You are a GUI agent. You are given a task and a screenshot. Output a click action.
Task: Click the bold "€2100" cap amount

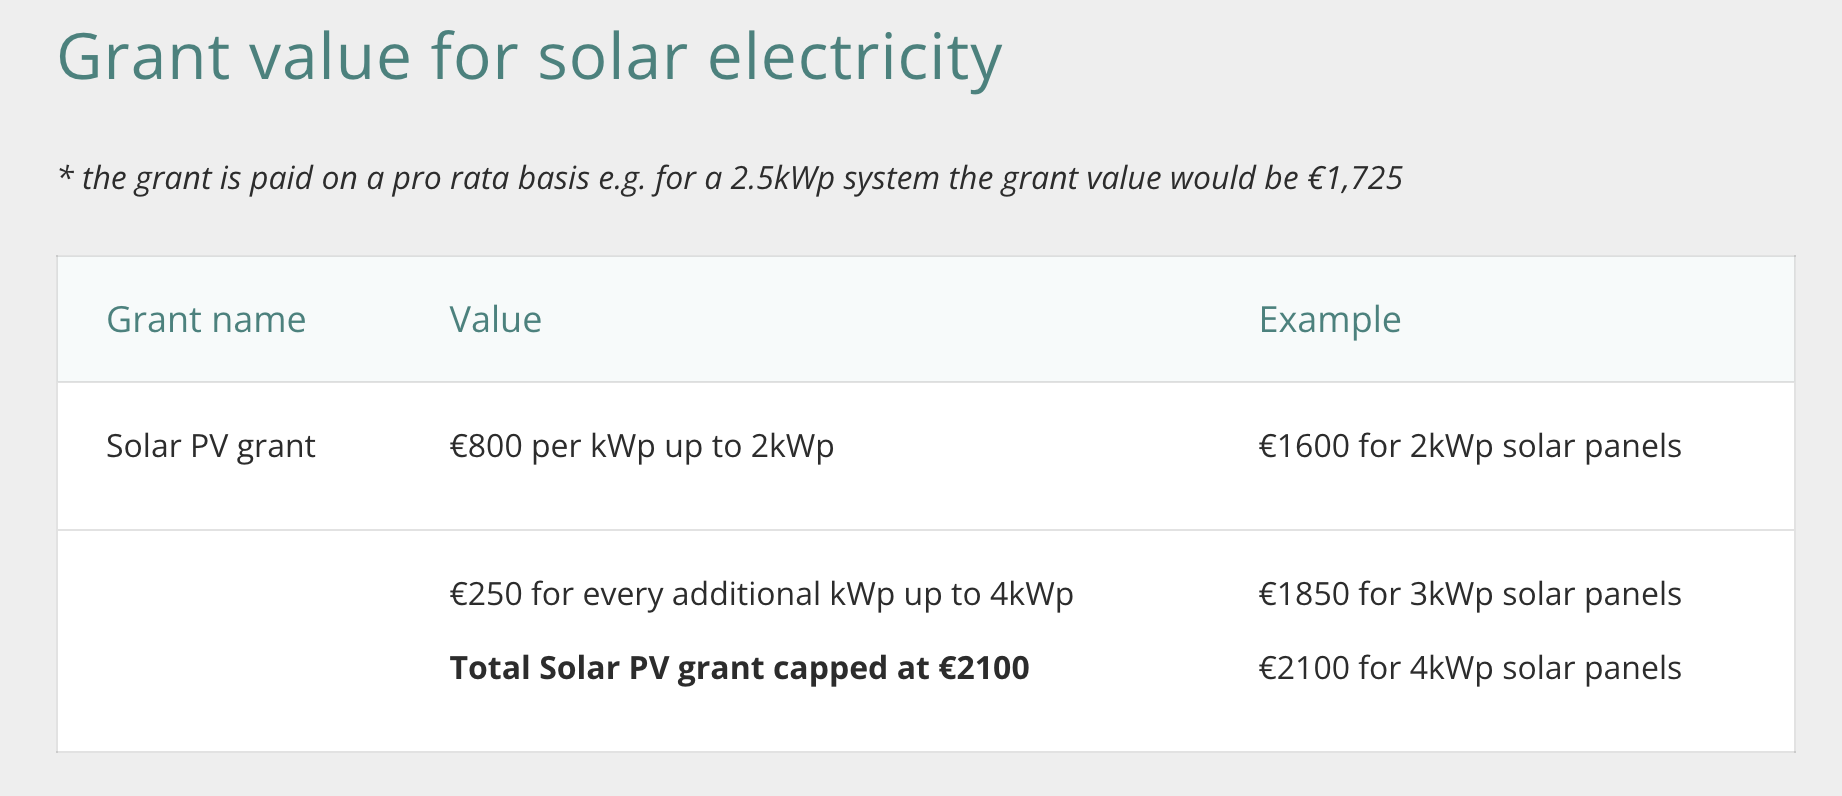984,668
